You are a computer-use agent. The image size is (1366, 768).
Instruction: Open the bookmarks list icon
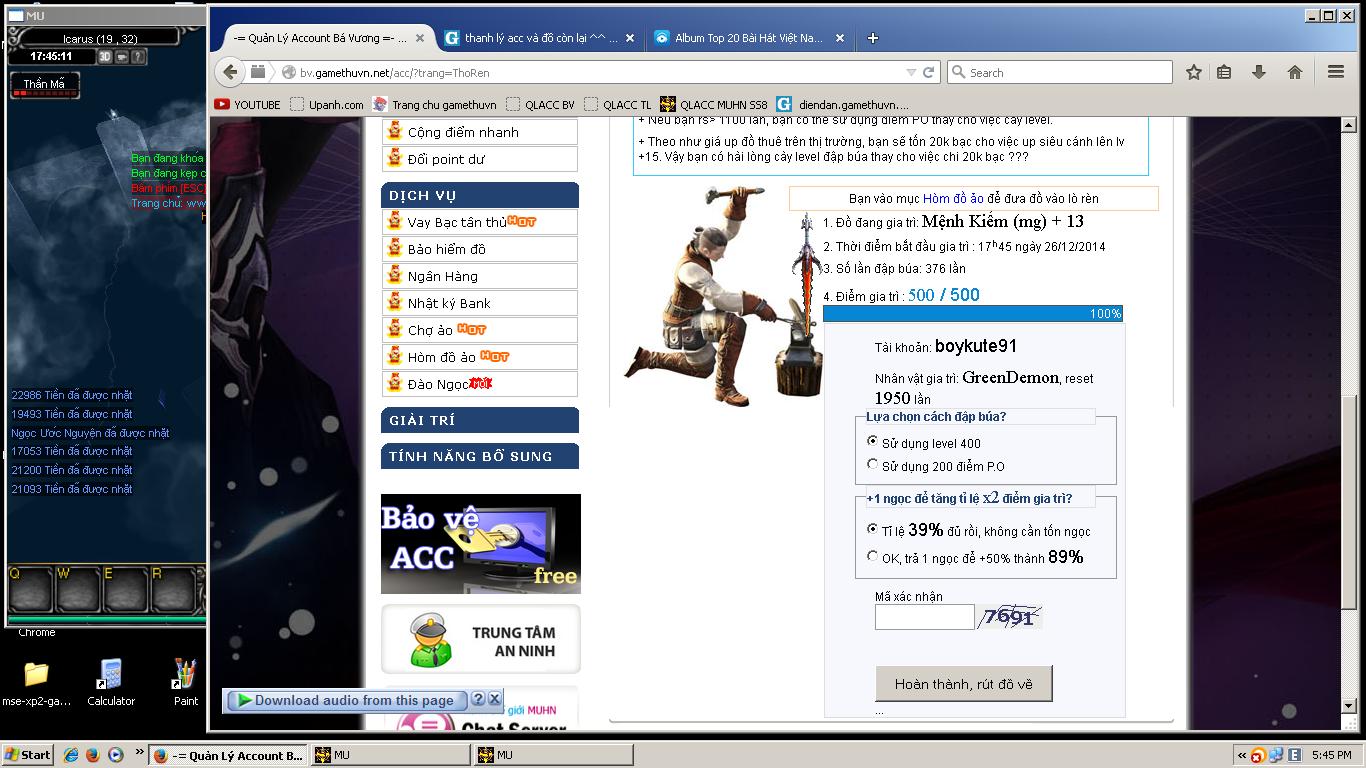coord(1224,72)
